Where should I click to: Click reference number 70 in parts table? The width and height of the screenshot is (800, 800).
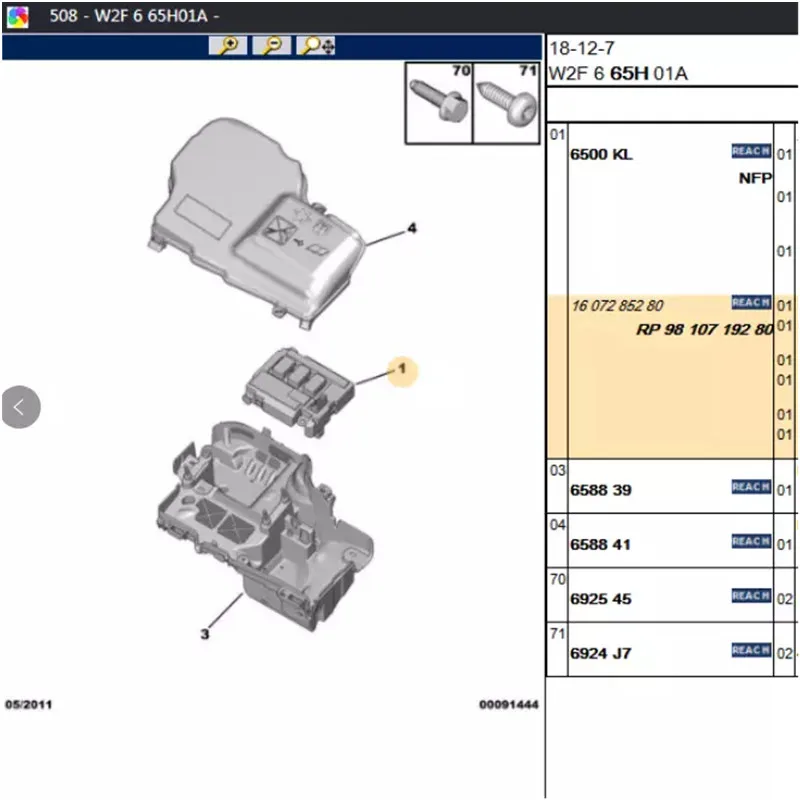(x=557, y=580)
